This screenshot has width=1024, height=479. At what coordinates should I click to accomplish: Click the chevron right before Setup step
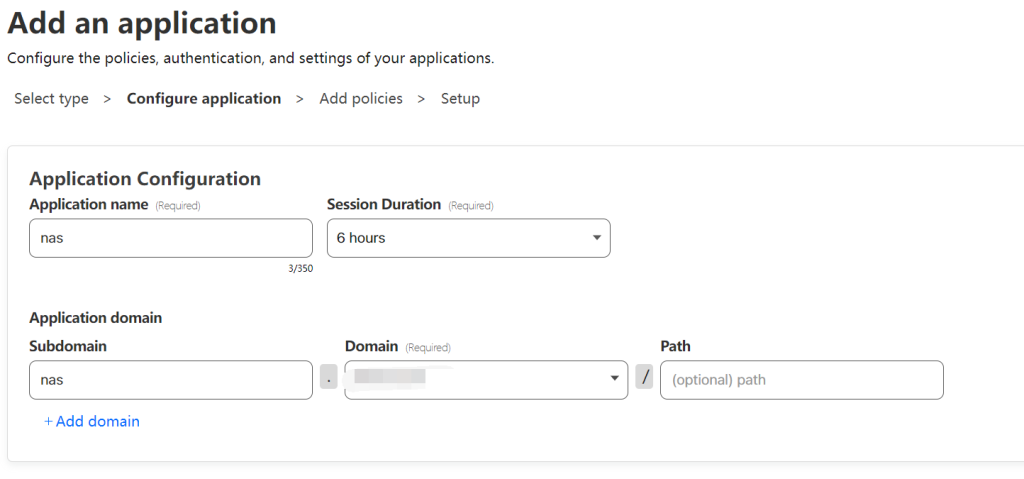tap(421, 99)
